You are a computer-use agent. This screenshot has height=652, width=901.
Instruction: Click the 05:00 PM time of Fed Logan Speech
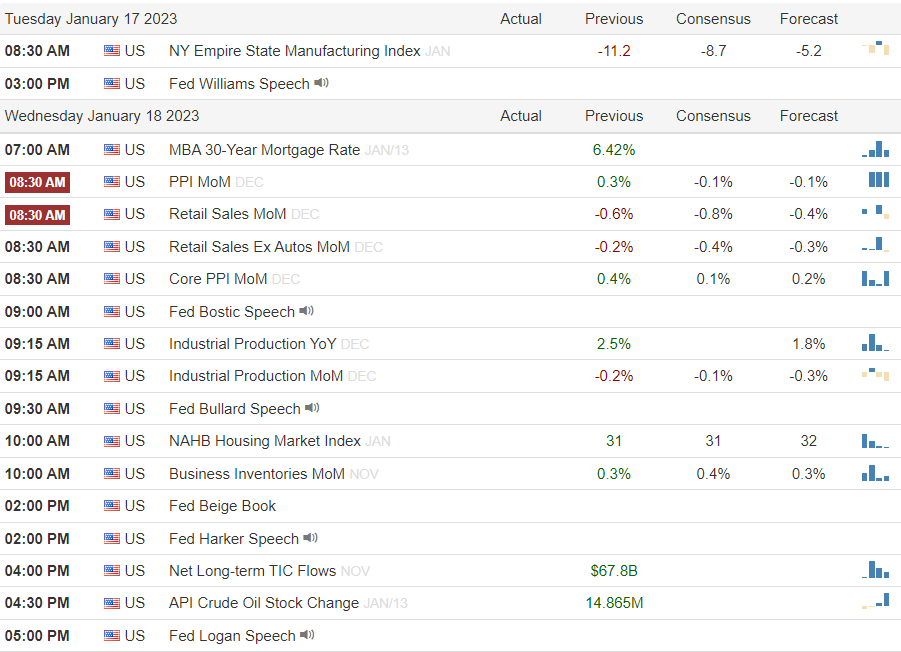click(37, 635)
